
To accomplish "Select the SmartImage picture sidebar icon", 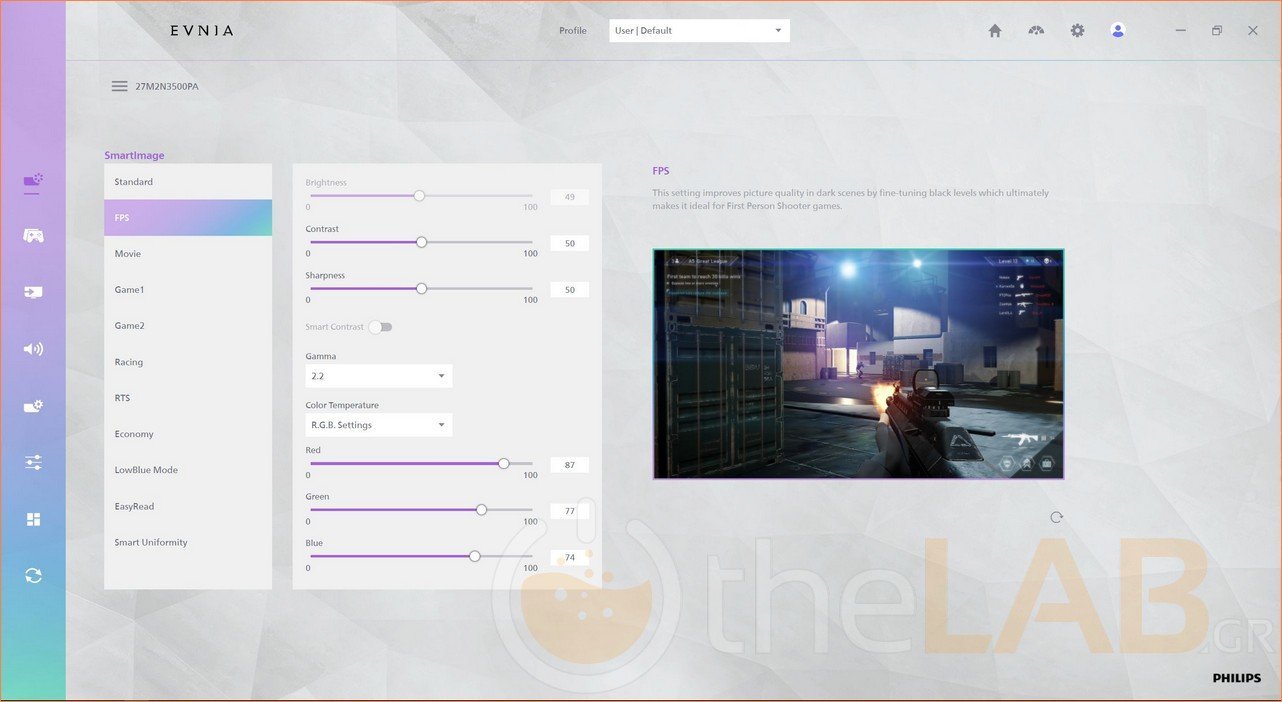I will pyautogui.click(x=33, y=181).
